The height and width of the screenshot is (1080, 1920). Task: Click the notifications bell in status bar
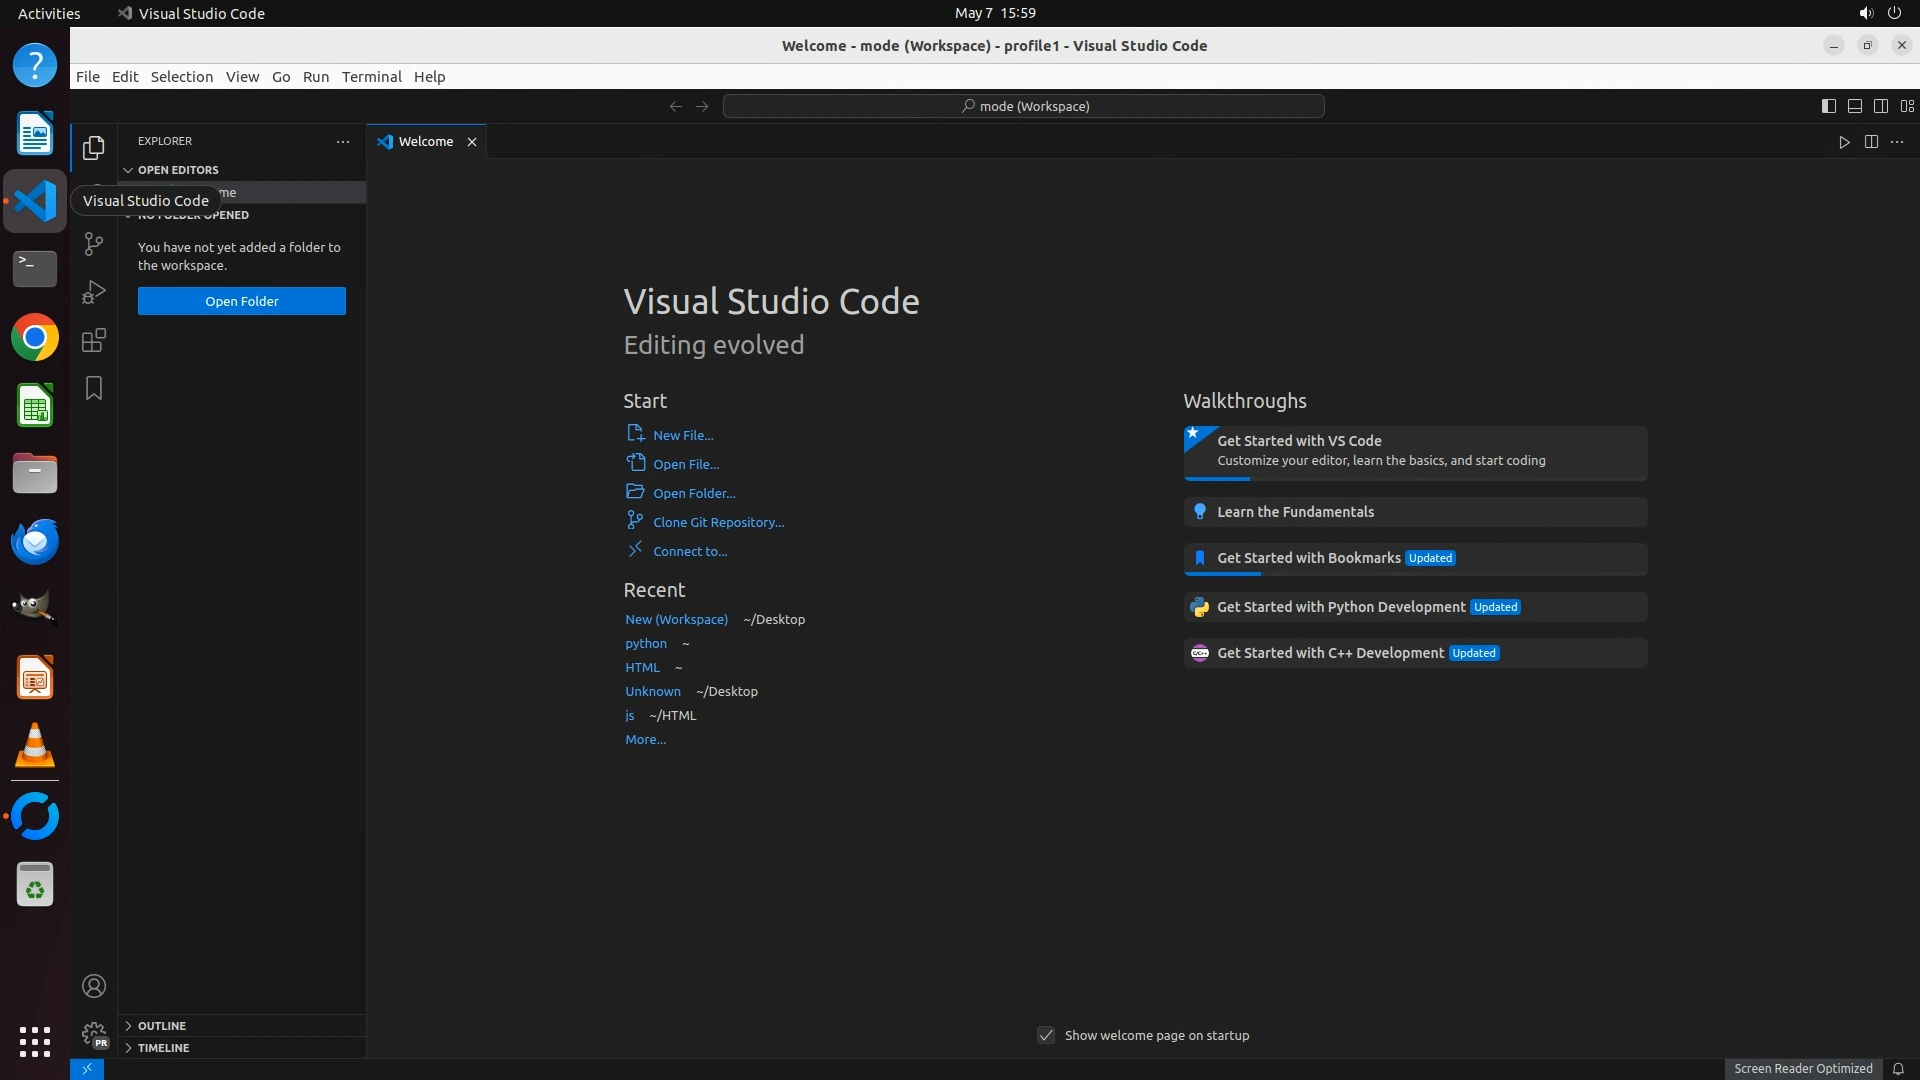1898,1068
